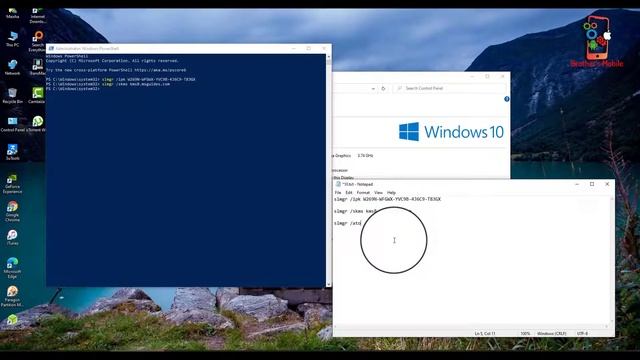640x360 pixels.
Task: Close the Notepad window
Action: [607, 184]
